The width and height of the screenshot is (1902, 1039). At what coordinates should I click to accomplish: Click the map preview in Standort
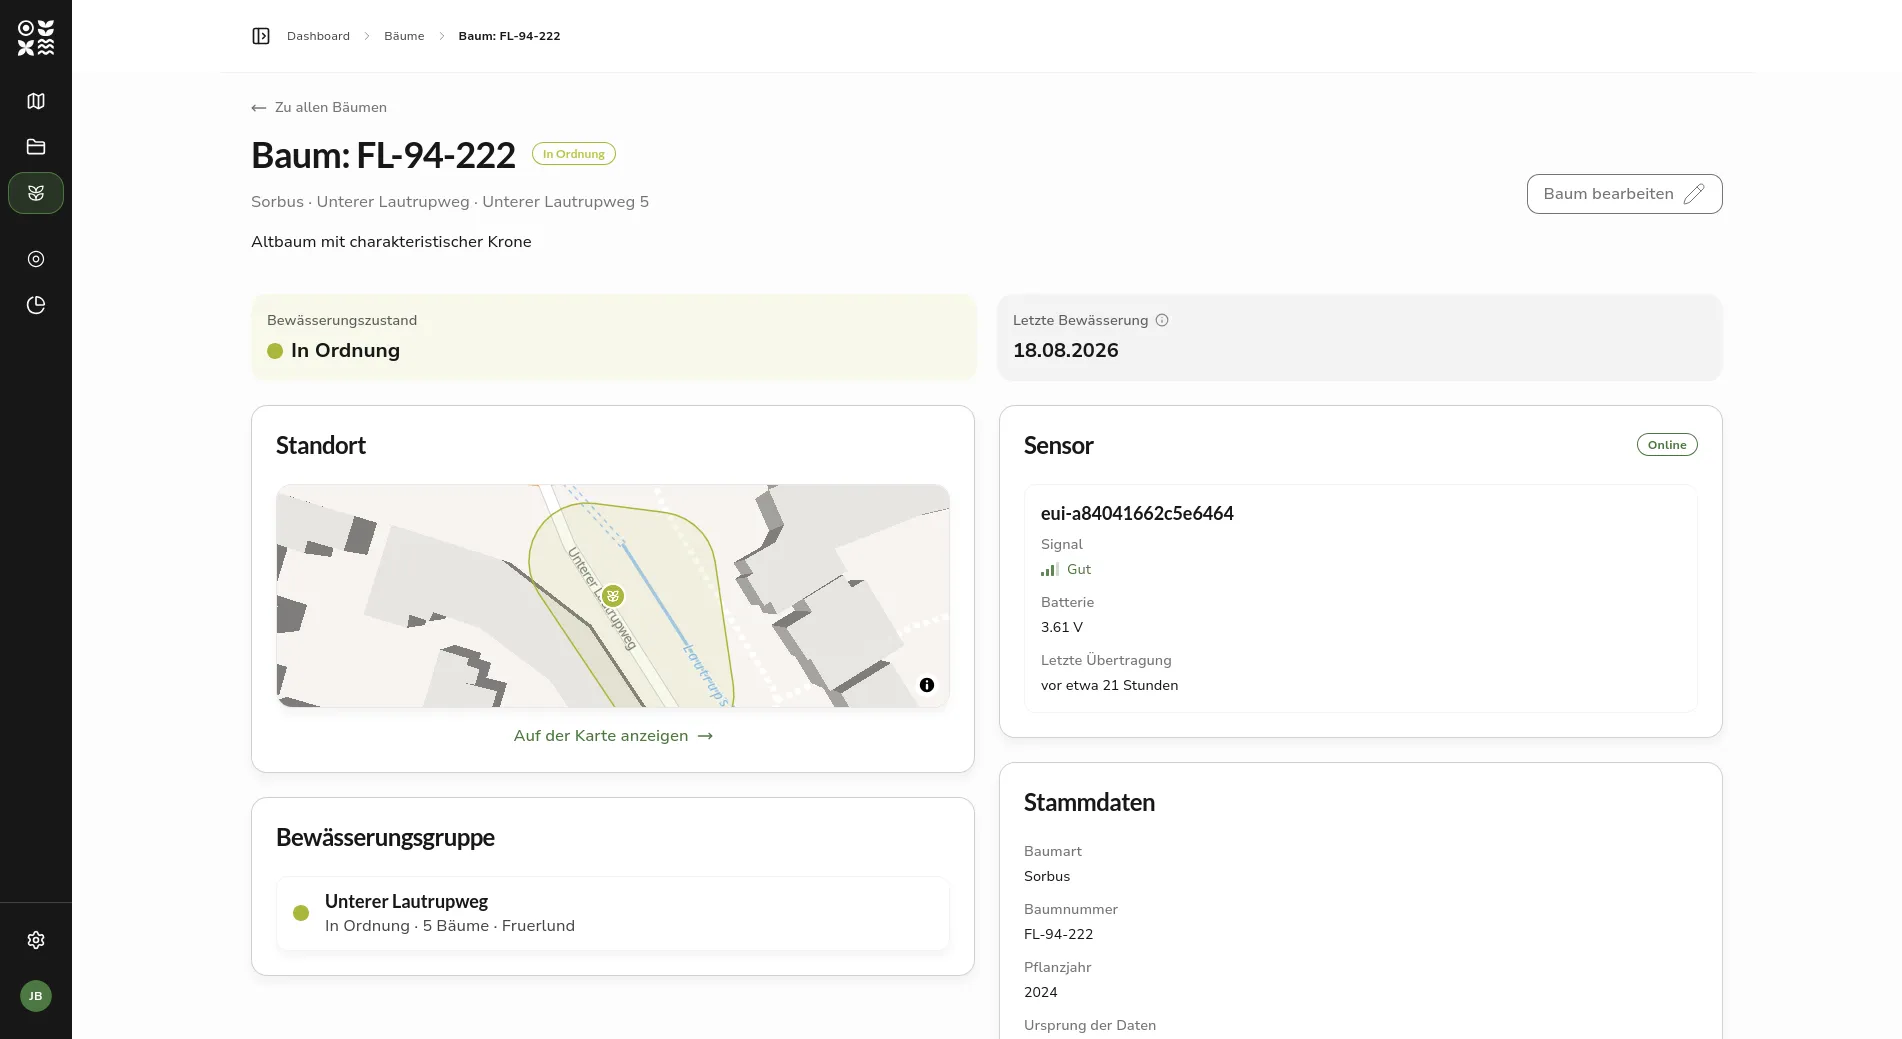tap(613, 596)
